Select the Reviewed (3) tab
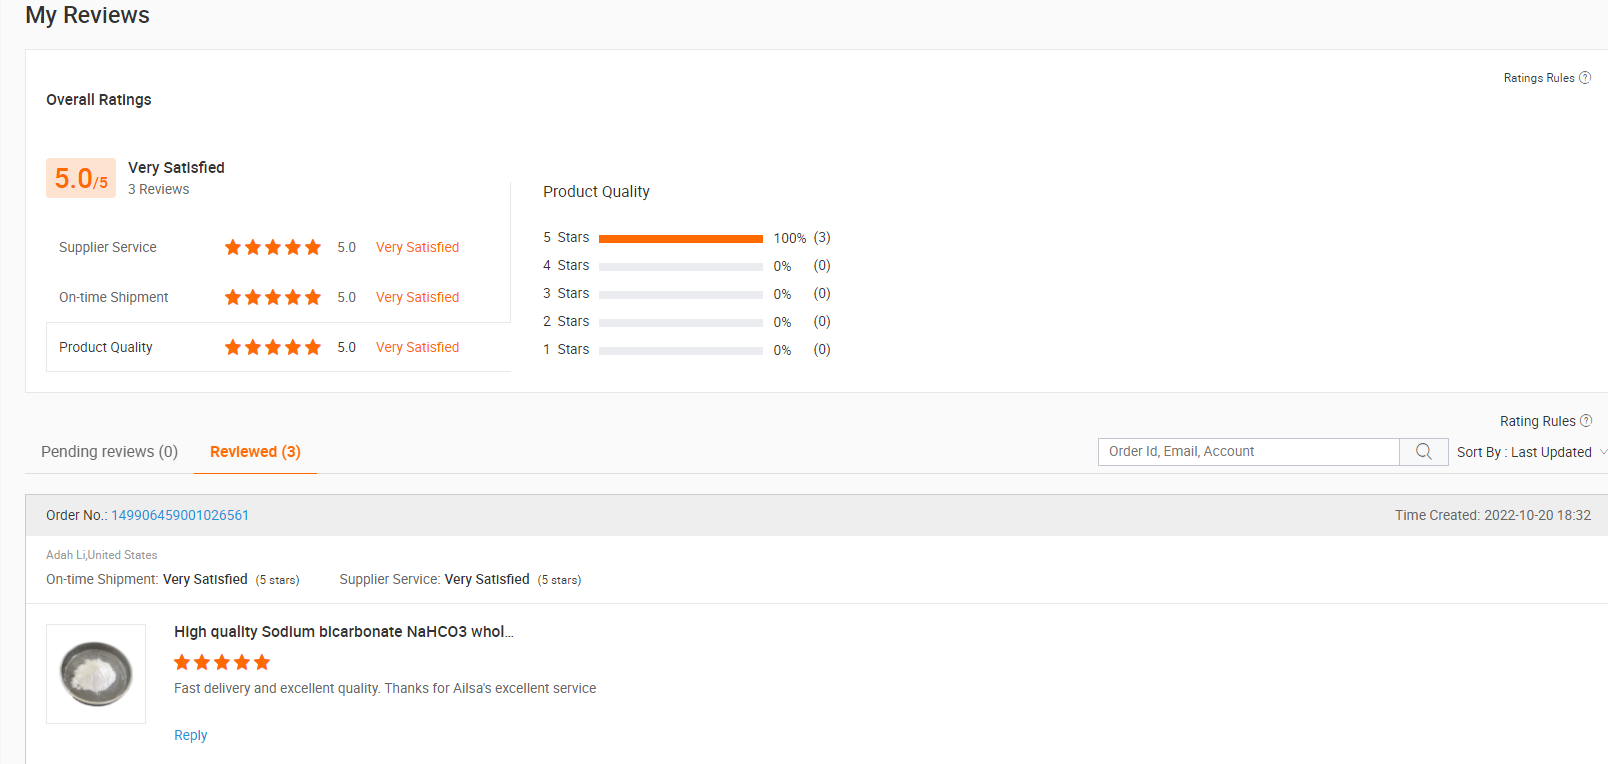Image resolution: width=1608 pixels, height=764 pixels. point(255,452)
